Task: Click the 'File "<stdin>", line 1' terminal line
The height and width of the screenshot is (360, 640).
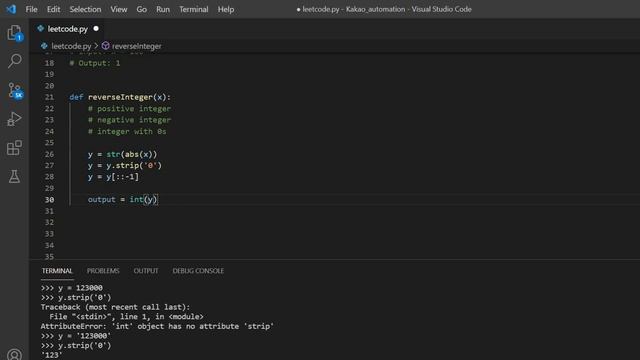Action: (126, 317)
